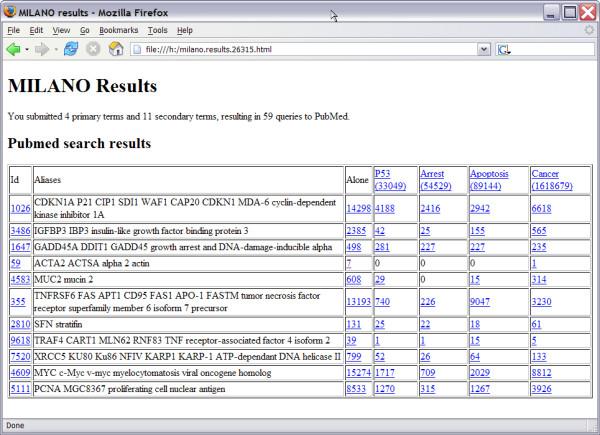Viewport: 600px width, 435px height.
Task: Reload the page with the refresh icon
Action: (71, 49)
